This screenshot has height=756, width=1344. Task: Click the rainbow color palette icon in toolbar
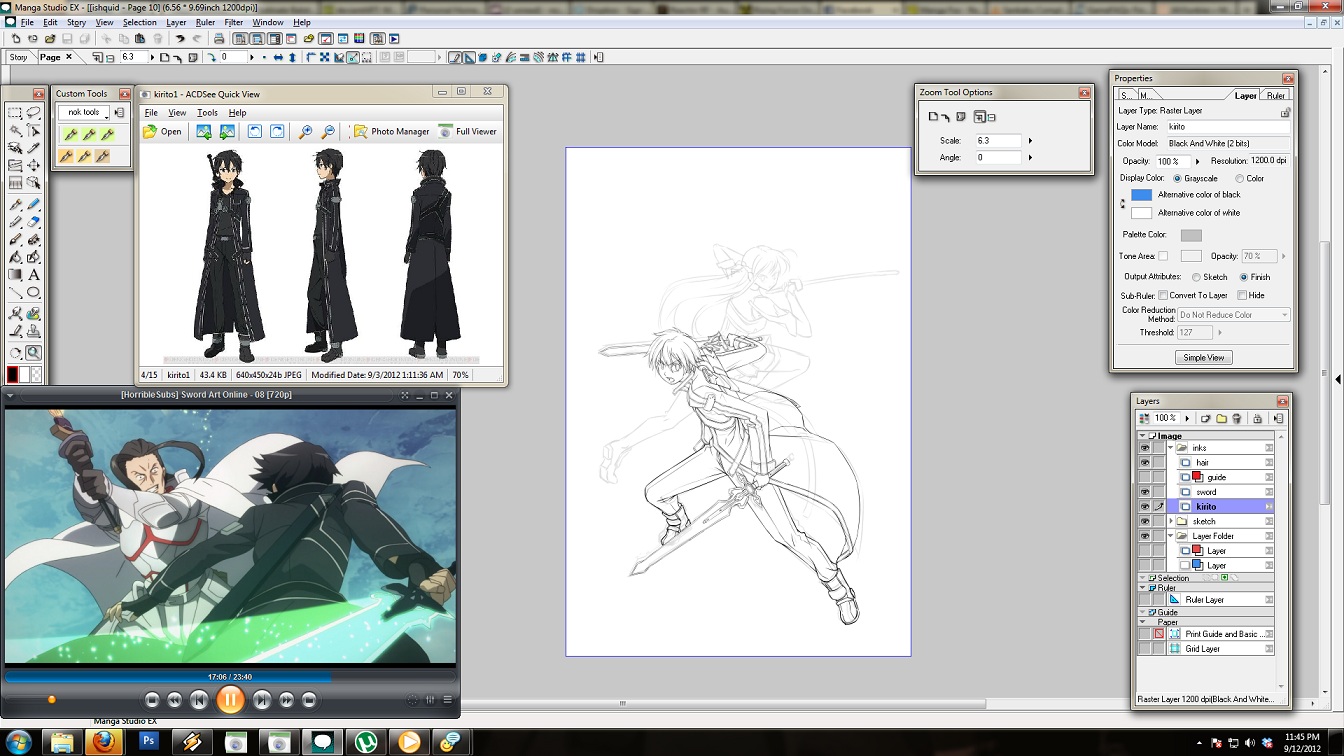(359, 39)
